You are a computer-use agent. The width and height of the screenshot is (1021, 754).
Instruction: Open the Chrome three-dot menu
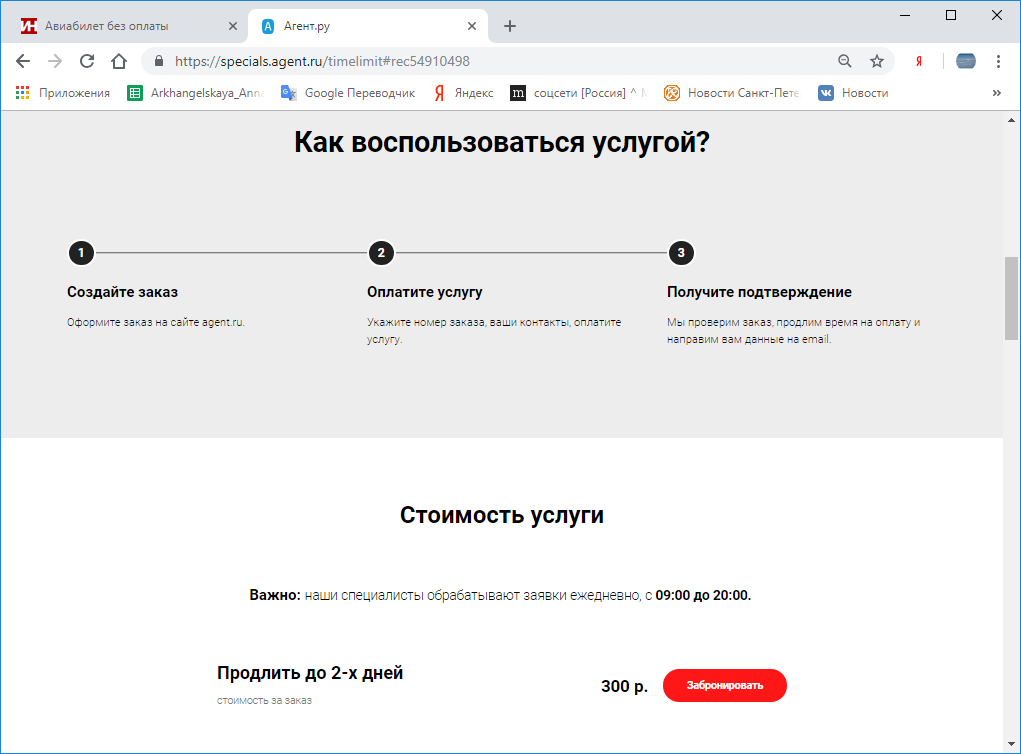point(998,61)
